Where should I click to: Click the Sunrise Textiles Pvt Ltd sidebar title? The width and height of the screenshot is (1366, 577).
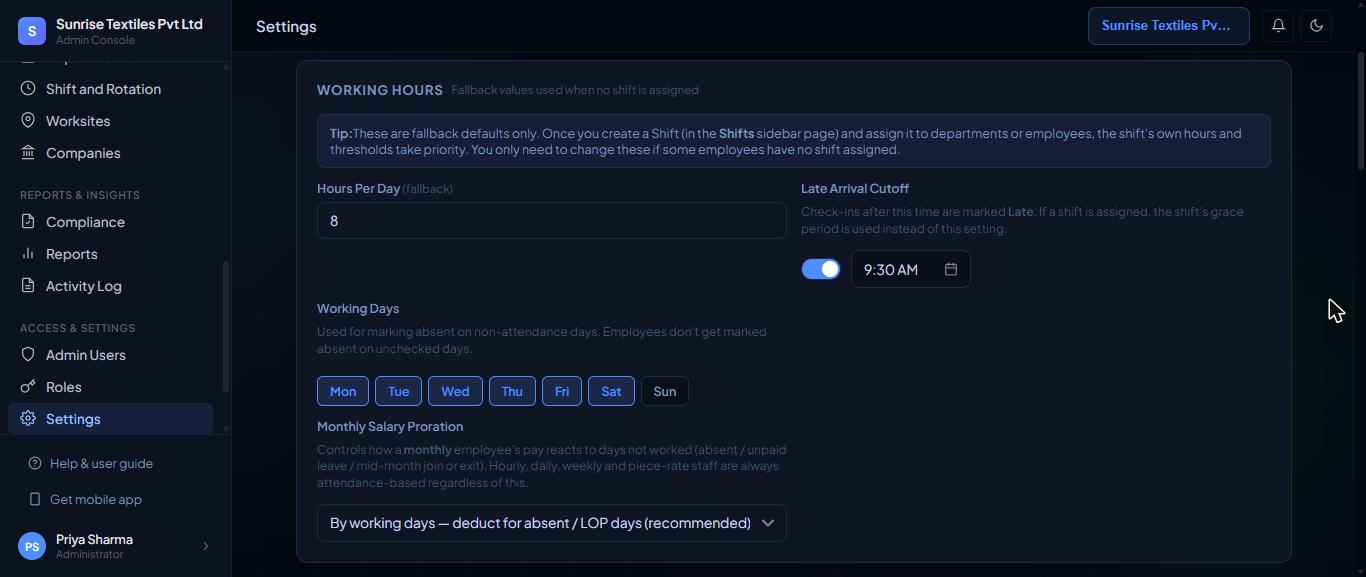click(129, 24)
